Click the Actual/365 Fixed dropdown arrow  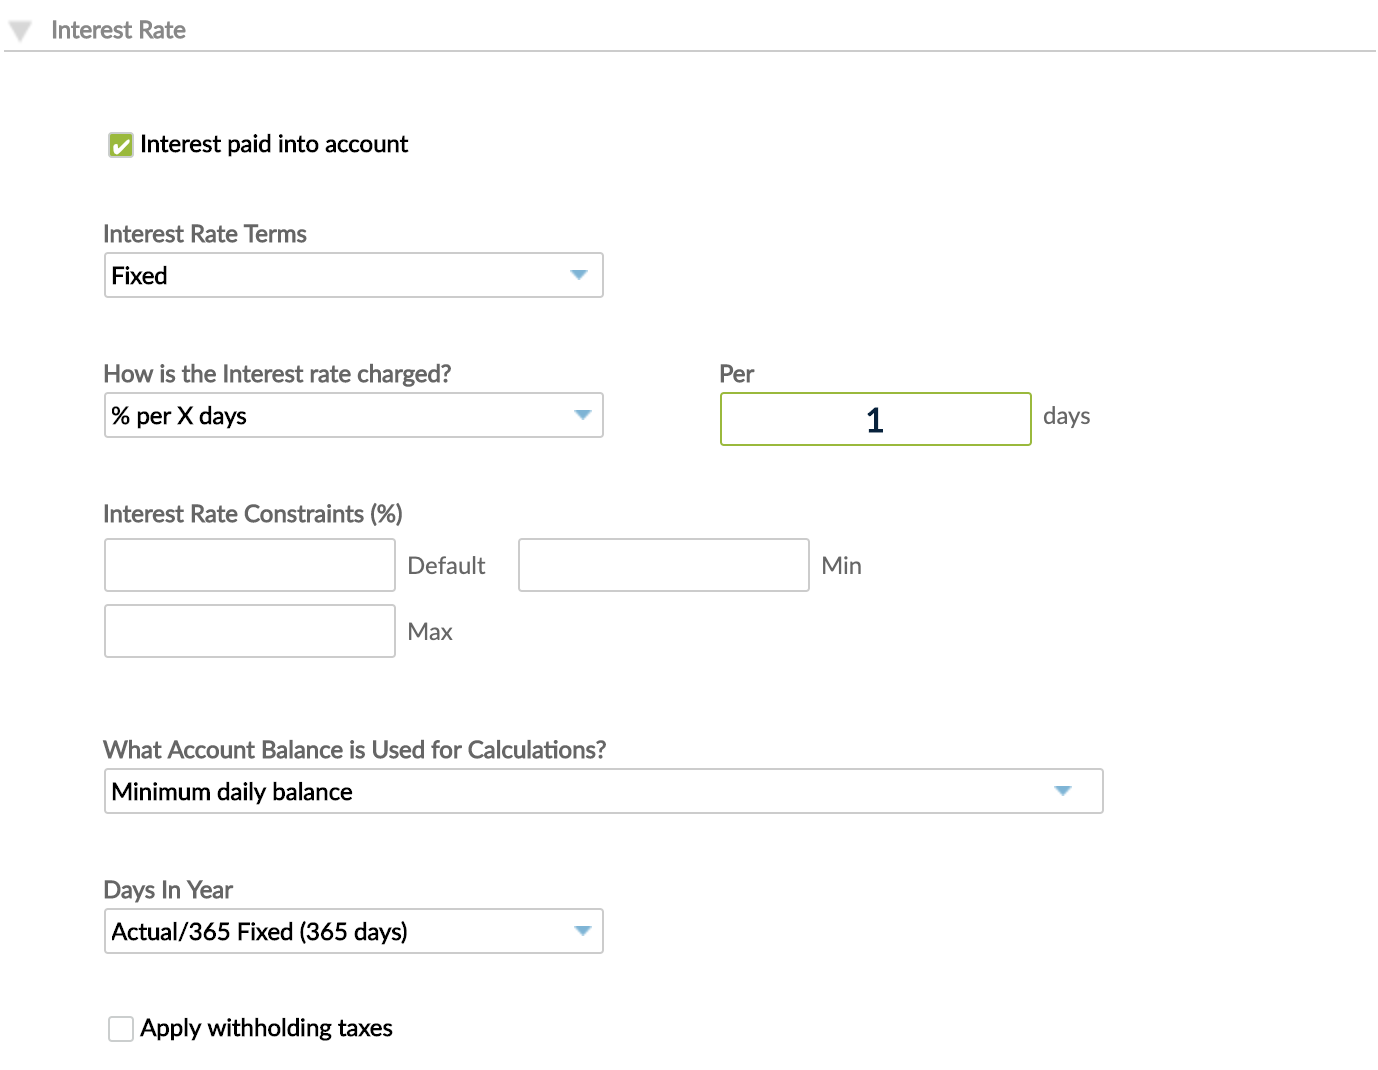(581, 931)
